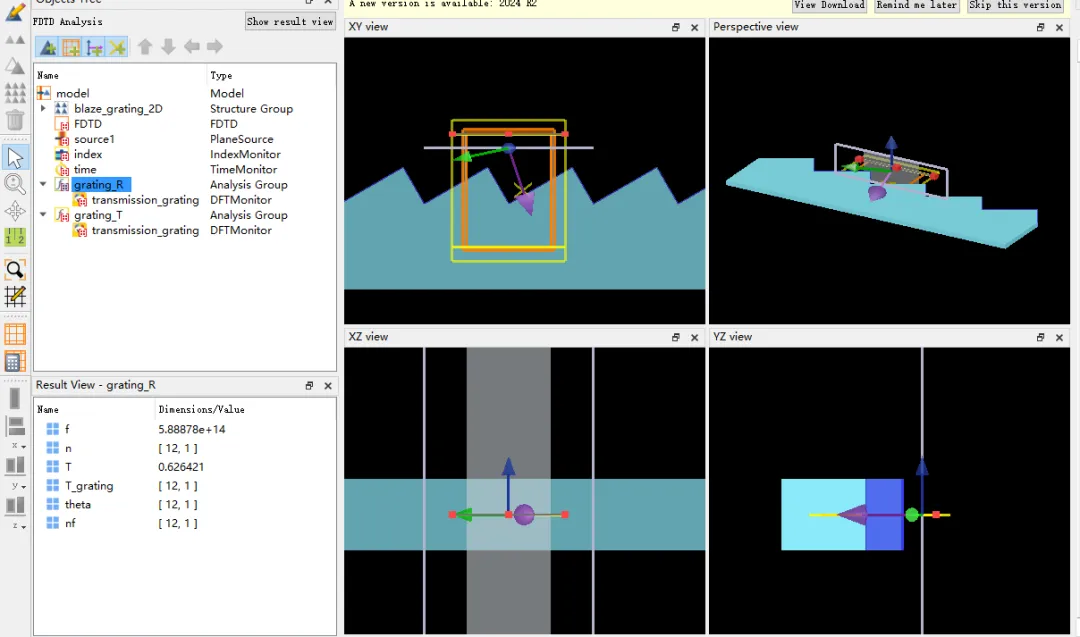Click the blue Z-axis arrow in XZ view
This screenshot has height=637, width=1080.
click(x=509, y=468)
